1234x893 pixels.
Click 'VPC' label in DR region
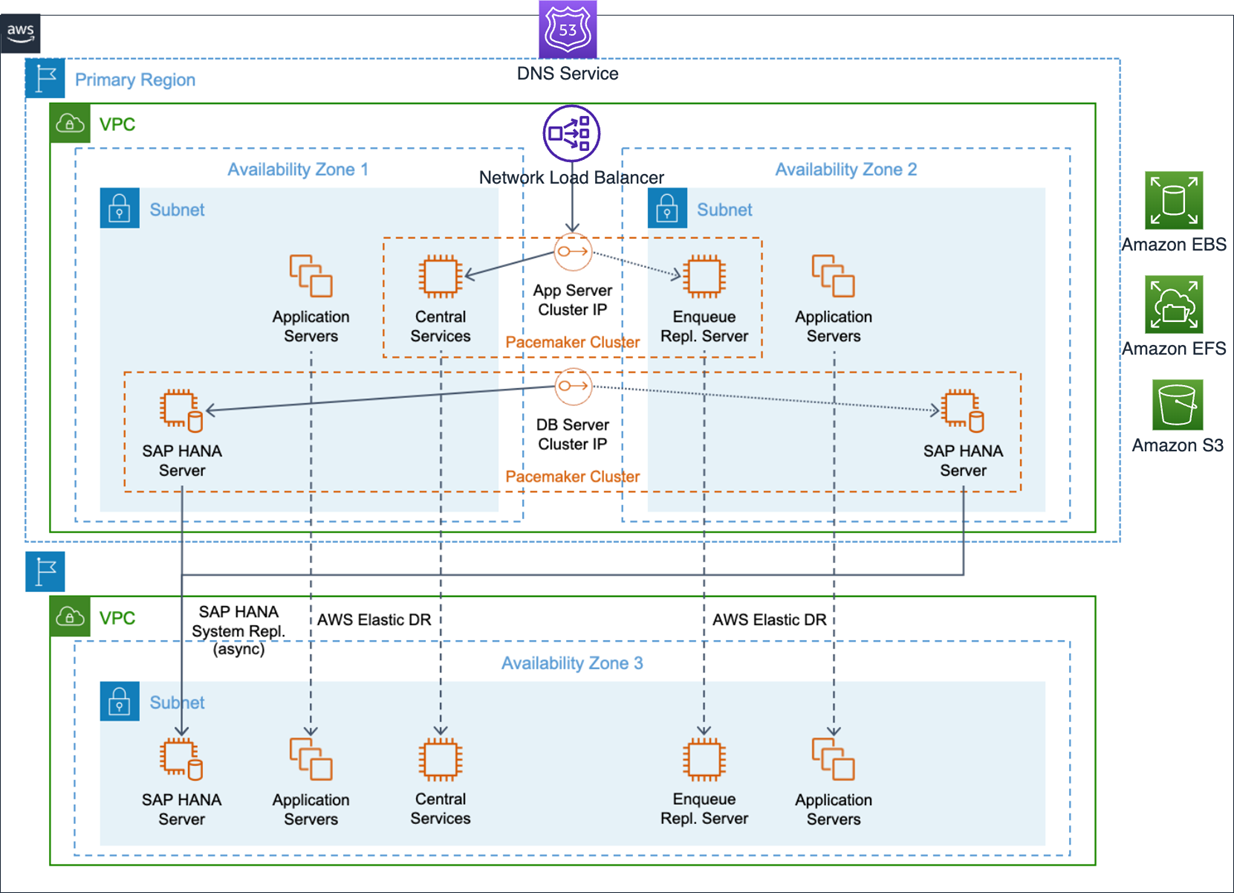coord(117,618)
